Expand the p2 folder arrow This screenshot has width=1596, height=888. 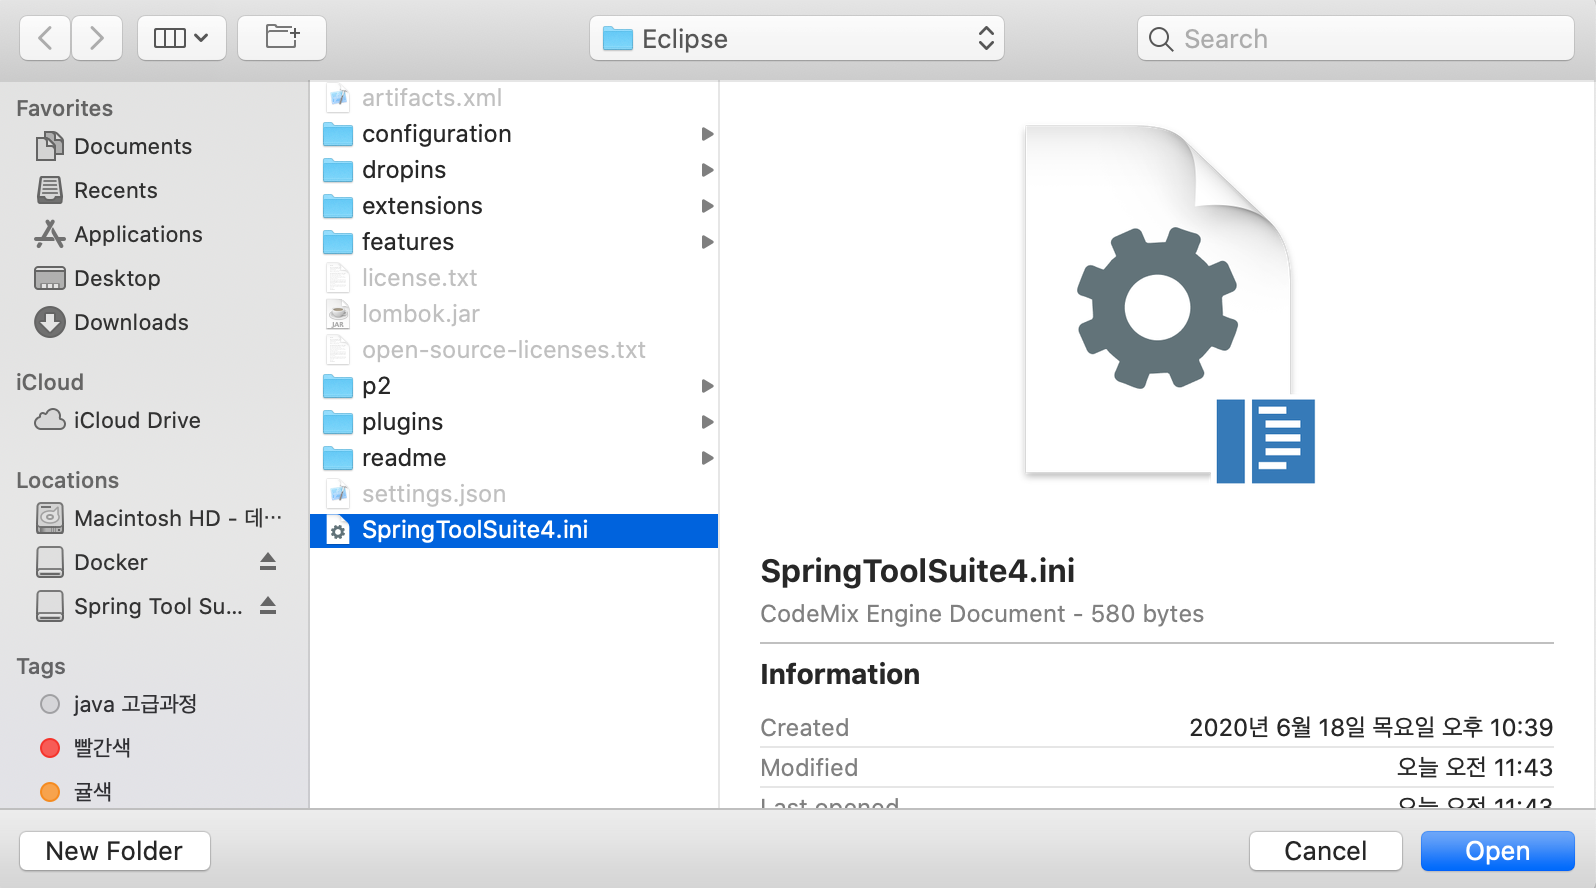[707, 386]
